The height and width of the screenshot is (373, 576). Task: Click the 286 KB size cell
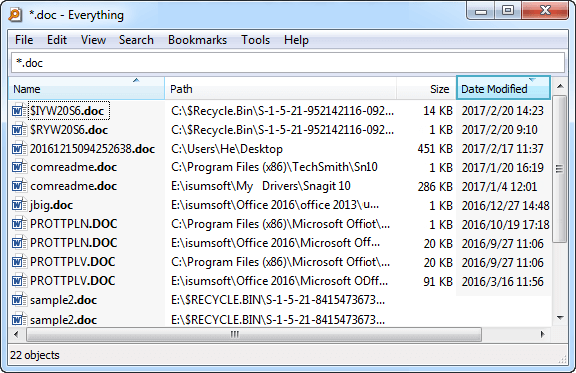point(435,187)
